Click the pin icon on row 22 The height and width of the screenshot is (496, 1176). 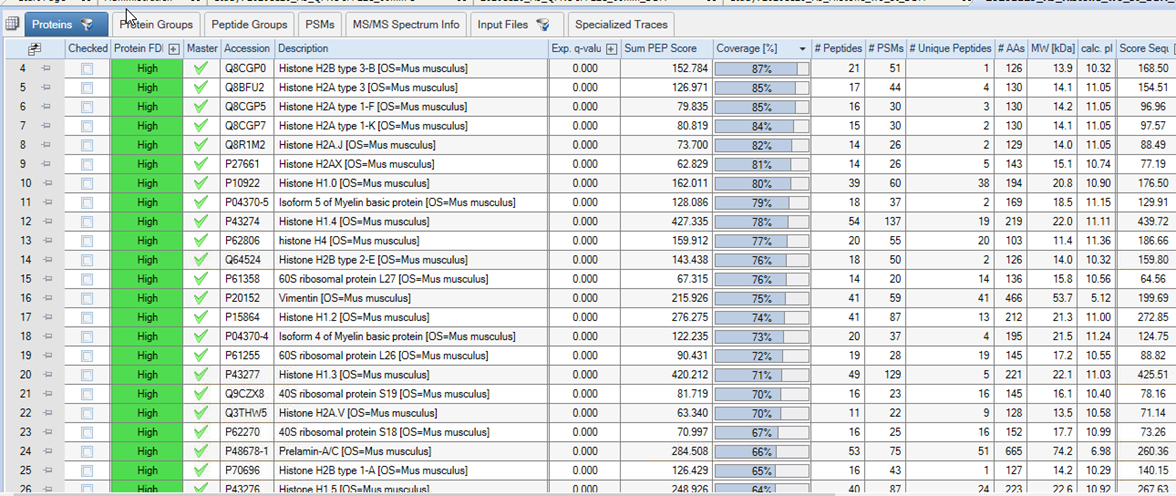(x=45, y=413)
